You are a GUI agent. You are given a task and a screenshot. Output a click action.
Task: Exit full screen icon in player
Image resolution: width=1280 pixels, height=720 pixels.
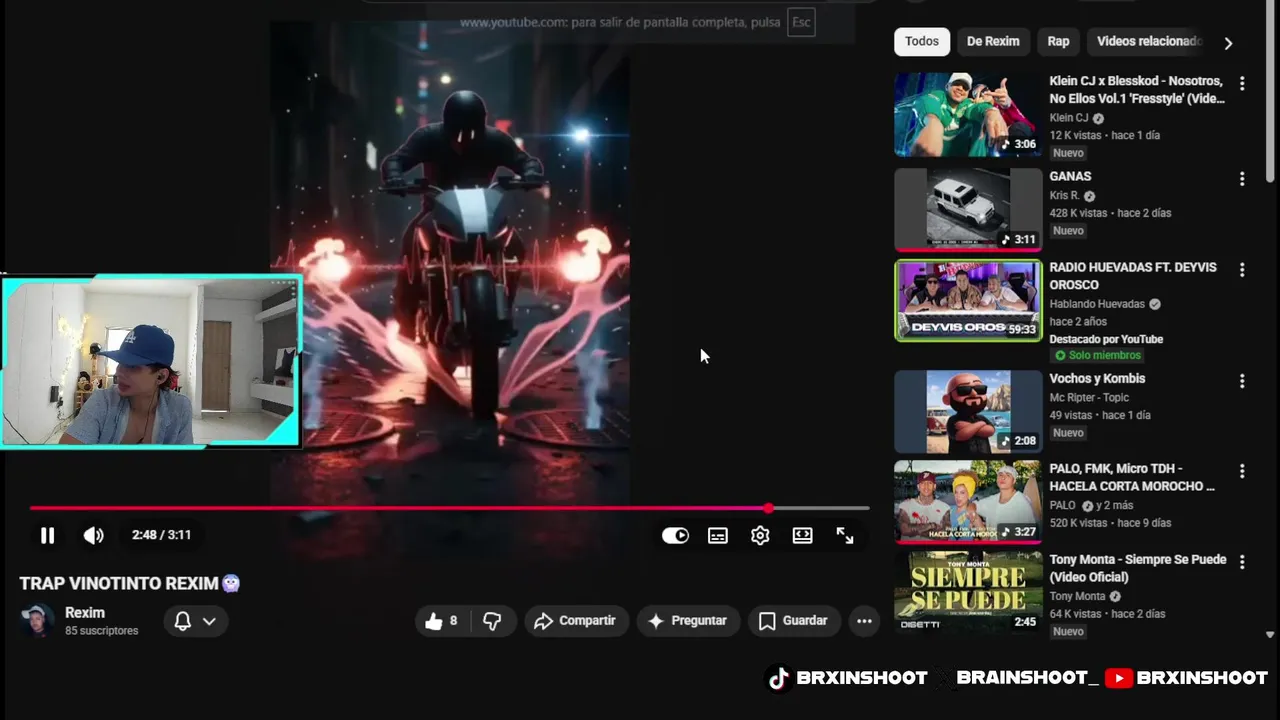(x=845, y=535)
